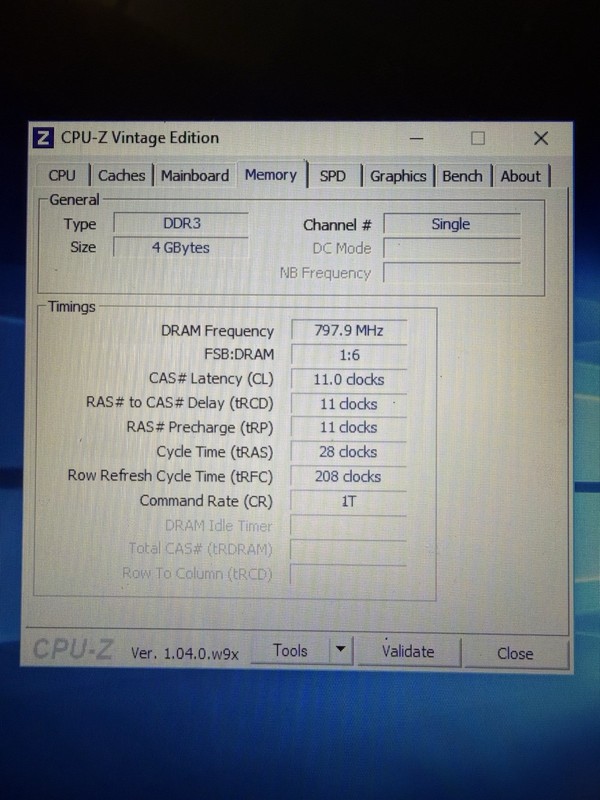The width and height of the screenshot is (600, 800).
Task: Click the empty Row To Column field
Action: [x=349, y=574]
